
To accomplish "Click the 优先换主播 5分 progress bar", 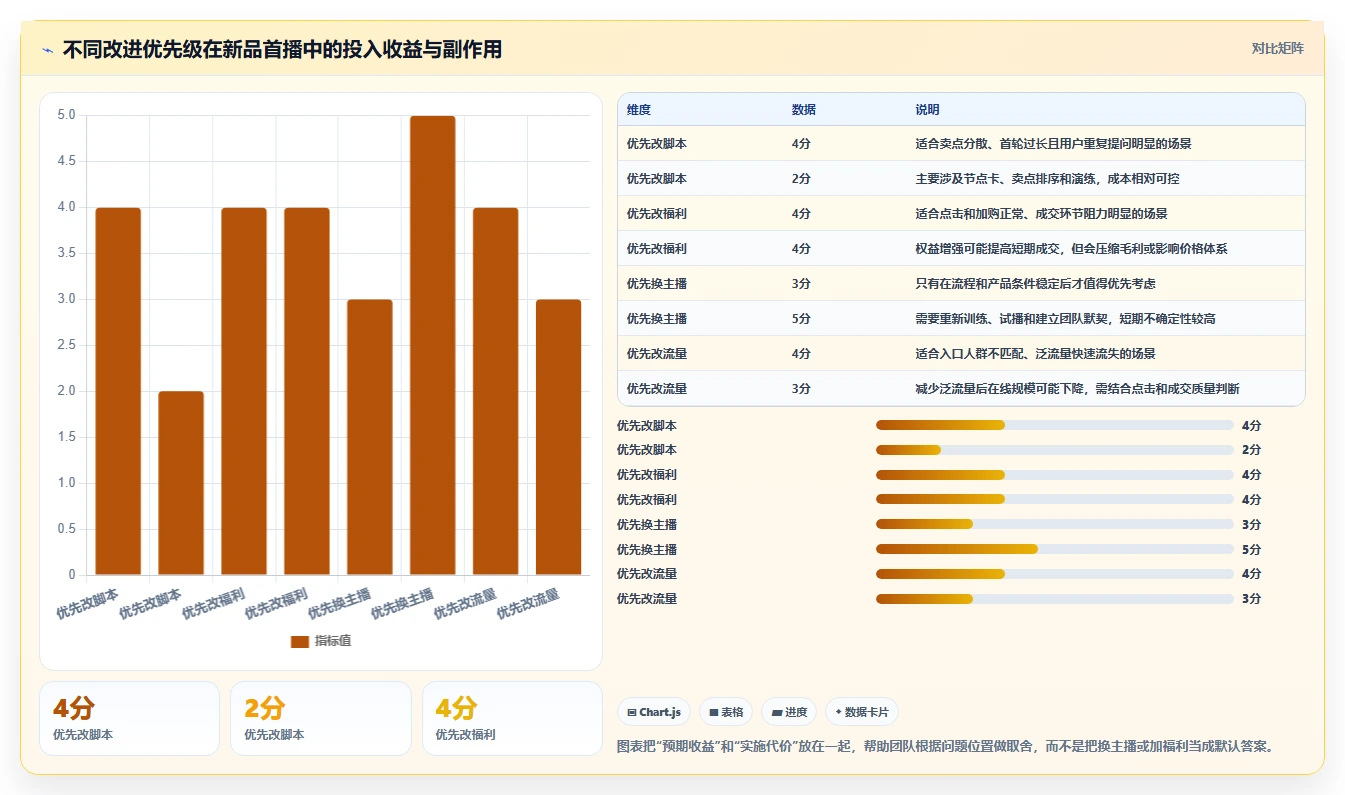I will pyautogui.click(x=1054, y=549).
